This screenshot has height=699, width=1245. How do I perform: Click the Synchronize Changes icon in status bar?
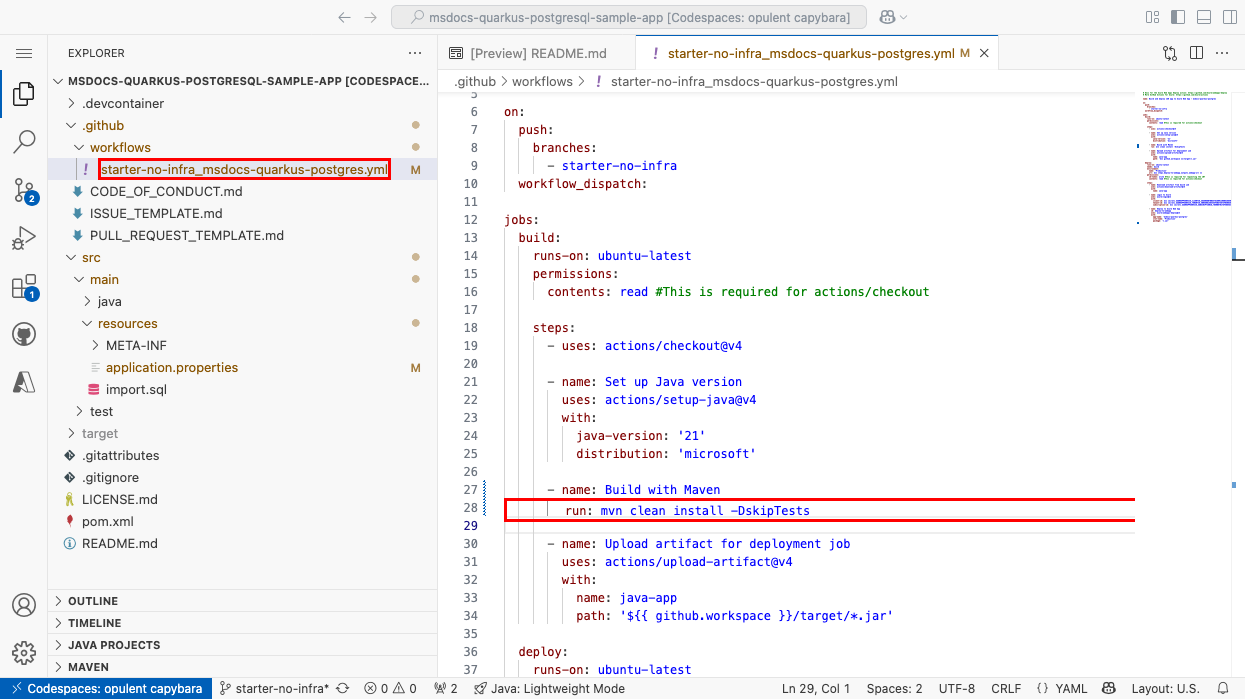pos(343,688)
